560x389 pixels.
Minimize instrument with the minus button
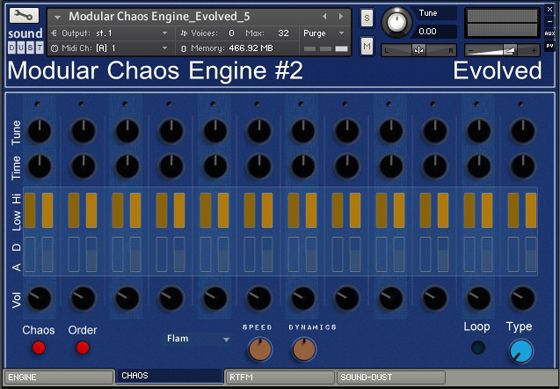550,21
